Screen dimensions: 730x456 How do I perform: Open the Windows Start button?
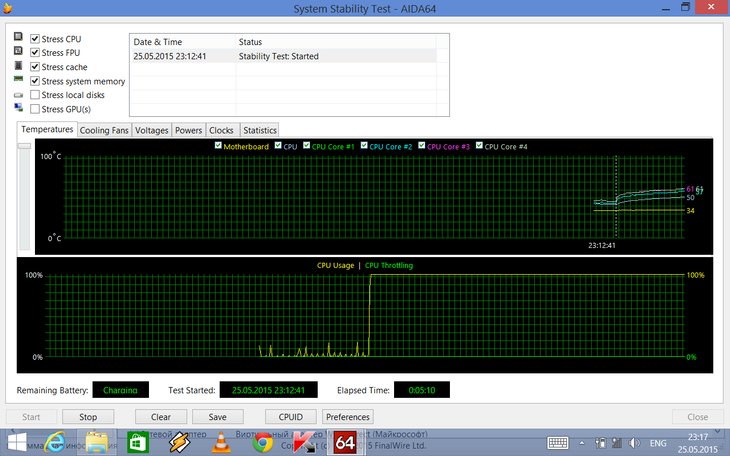pos(17,442)
